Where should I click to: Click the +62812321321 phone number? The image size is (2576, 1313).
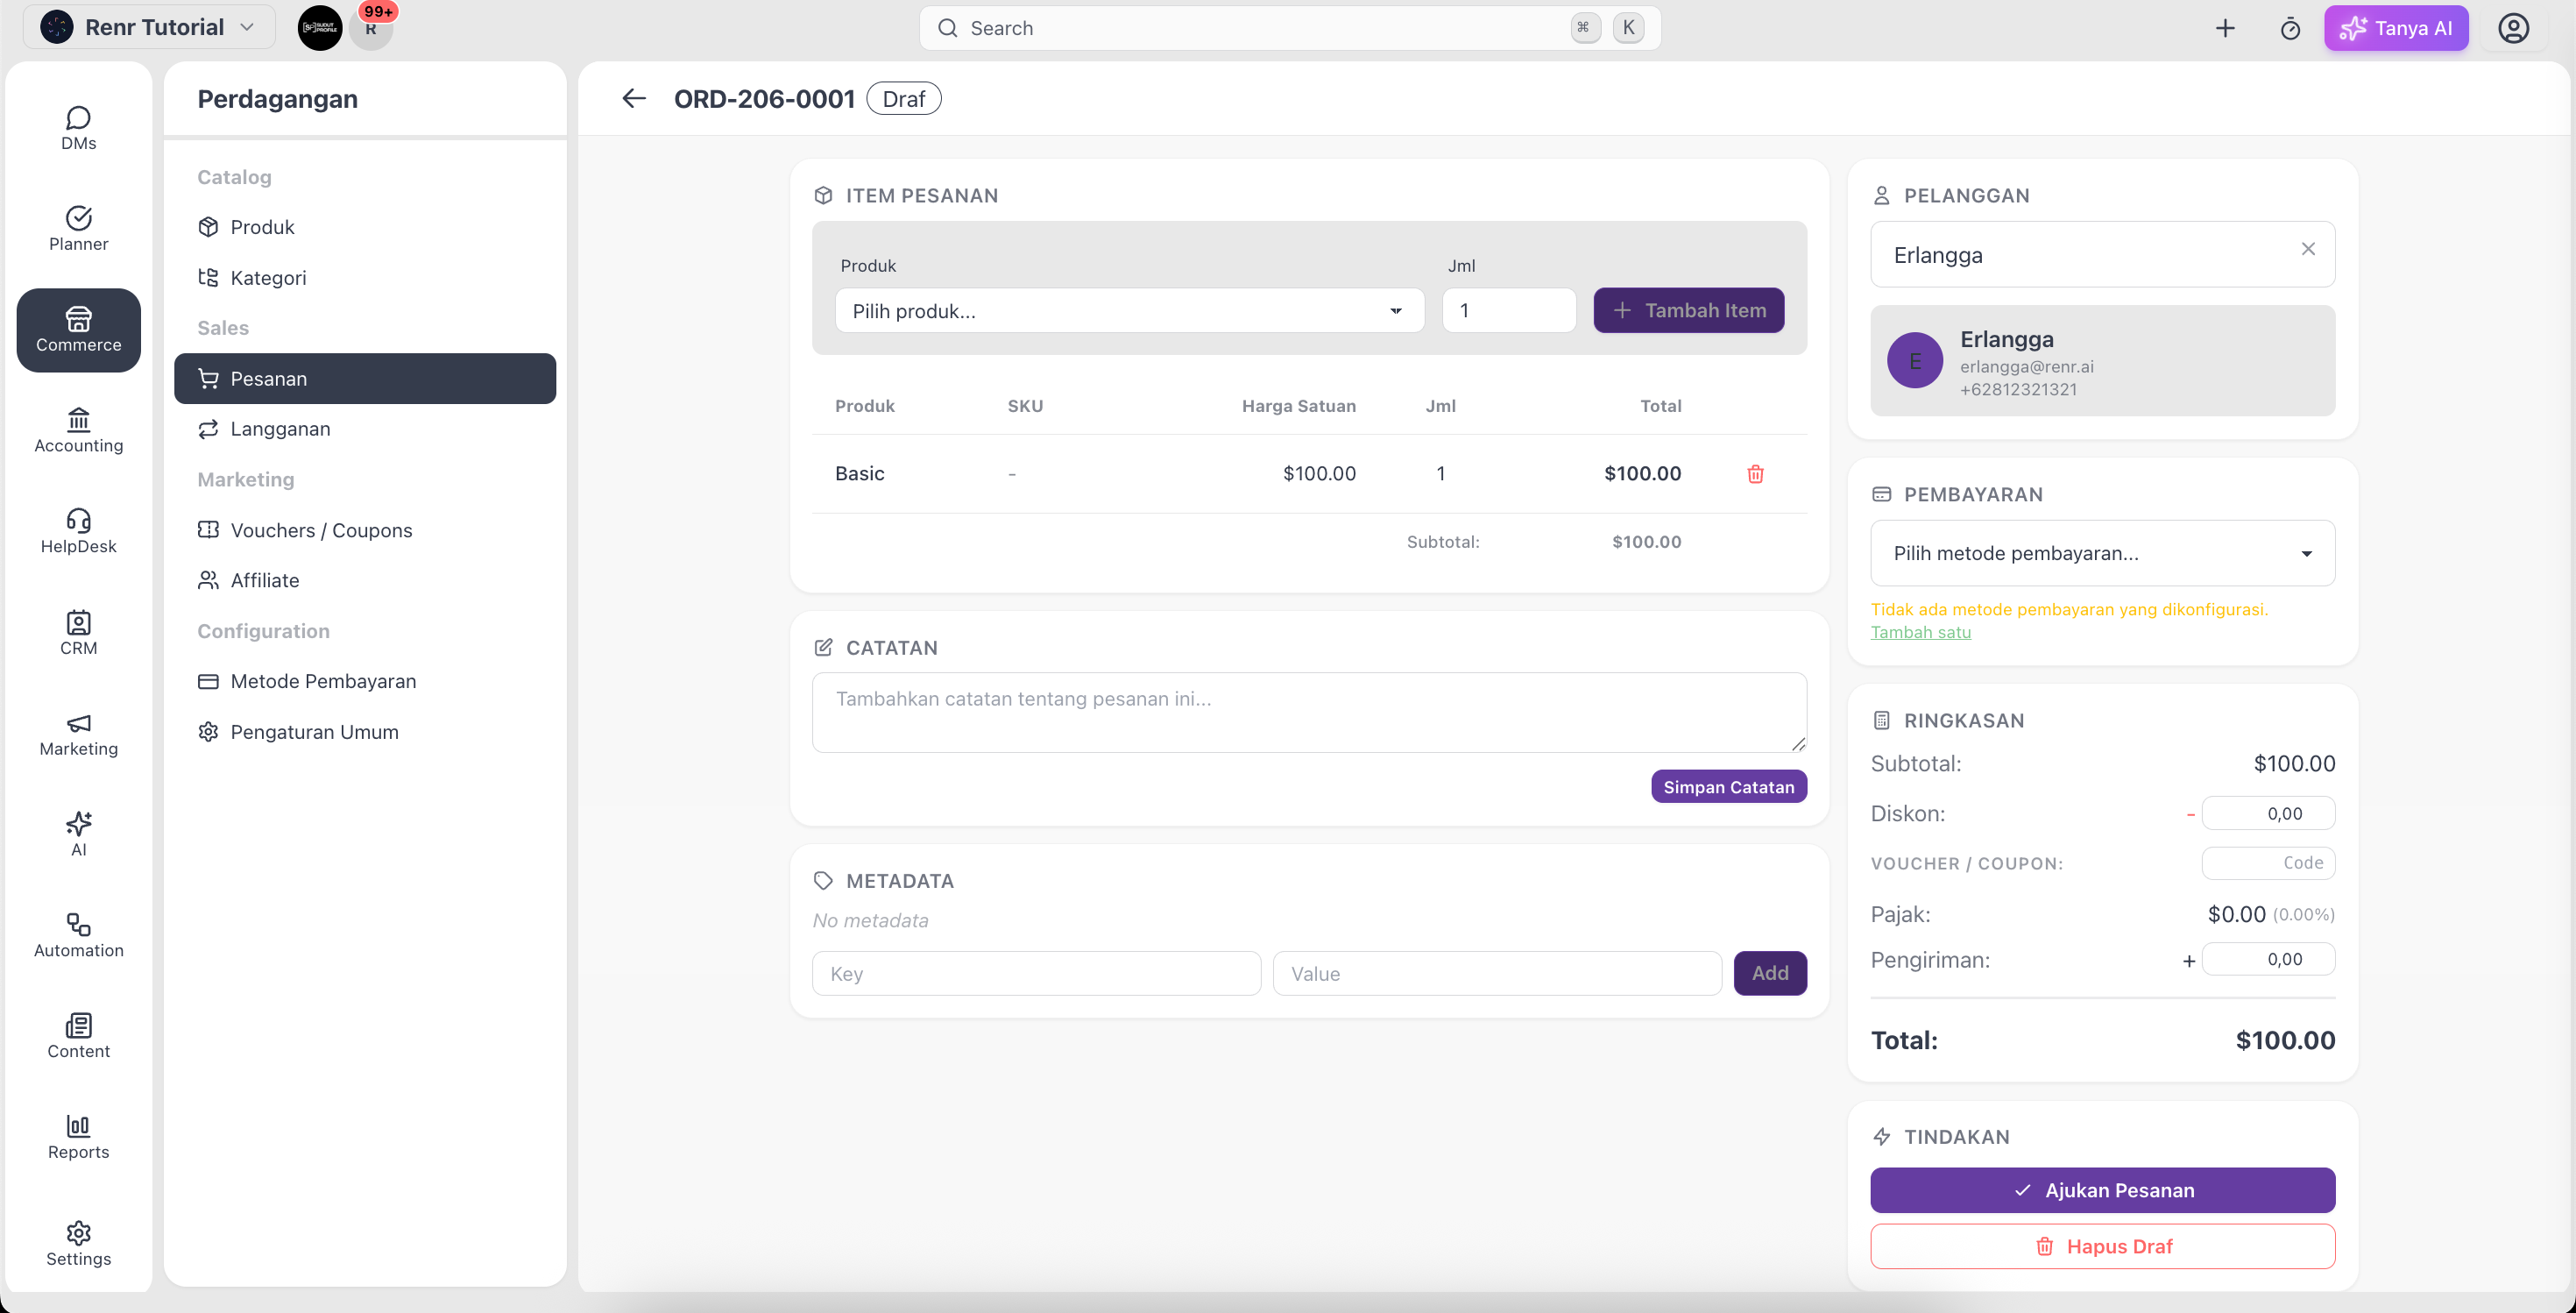coord(2018,390)
